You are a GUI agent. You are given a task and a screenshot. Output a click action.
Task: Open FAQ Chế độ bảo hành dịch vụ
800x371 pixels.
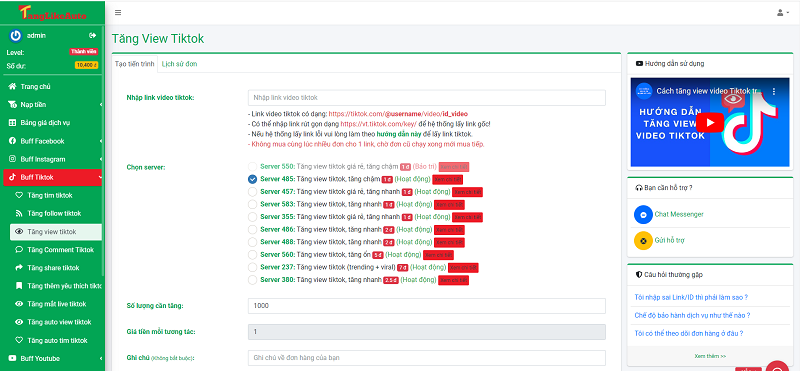[x=692, y=315]
